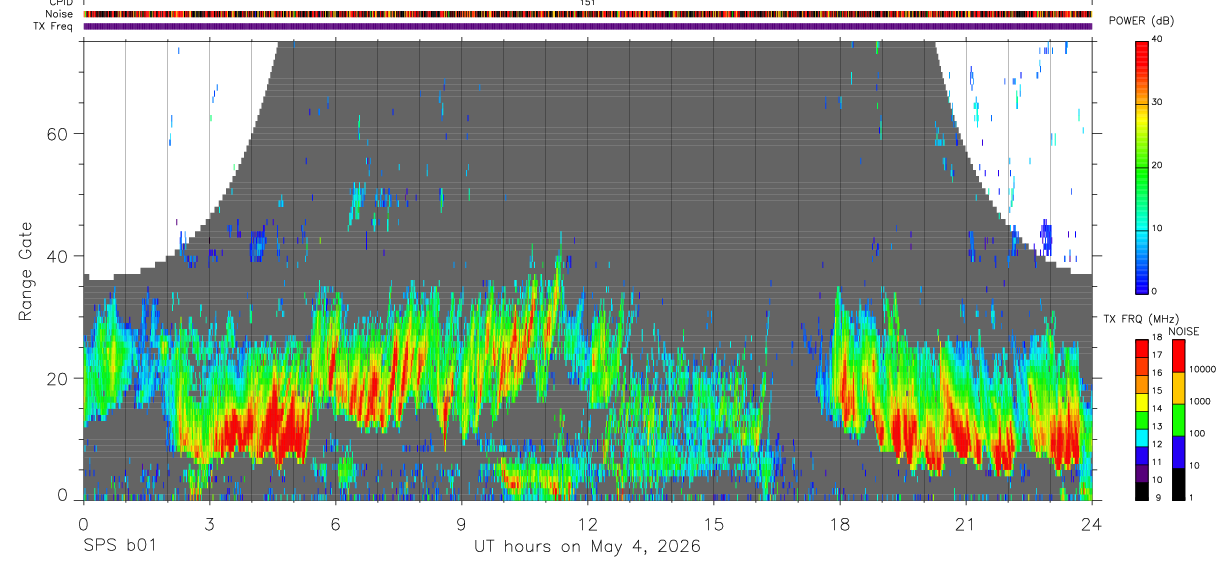Click the TX FRQ (MHz) legend title

1137,319
